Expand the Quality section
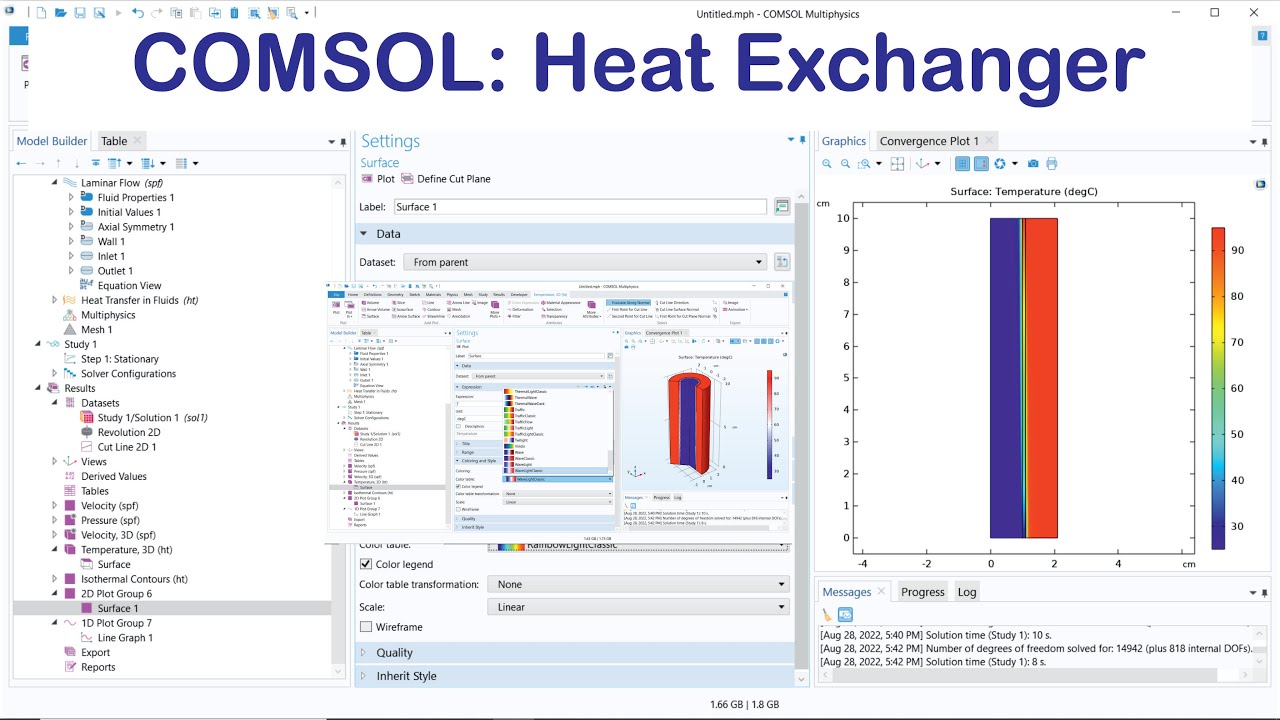The height and width of the screenshot is (720, 1280). [577, 653]
